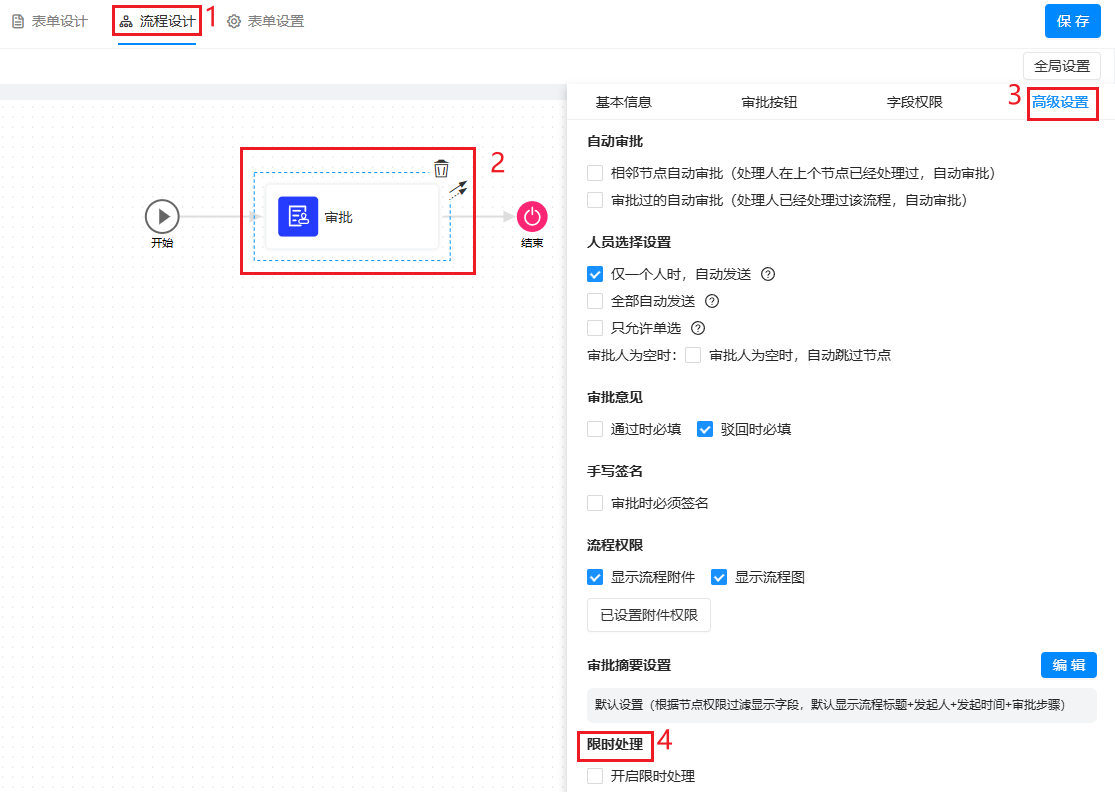Toggle 审批时必须签名 checkbox
Image resolution: width=1115 pixels, height=792 pixels.
(x=595, y=503)
